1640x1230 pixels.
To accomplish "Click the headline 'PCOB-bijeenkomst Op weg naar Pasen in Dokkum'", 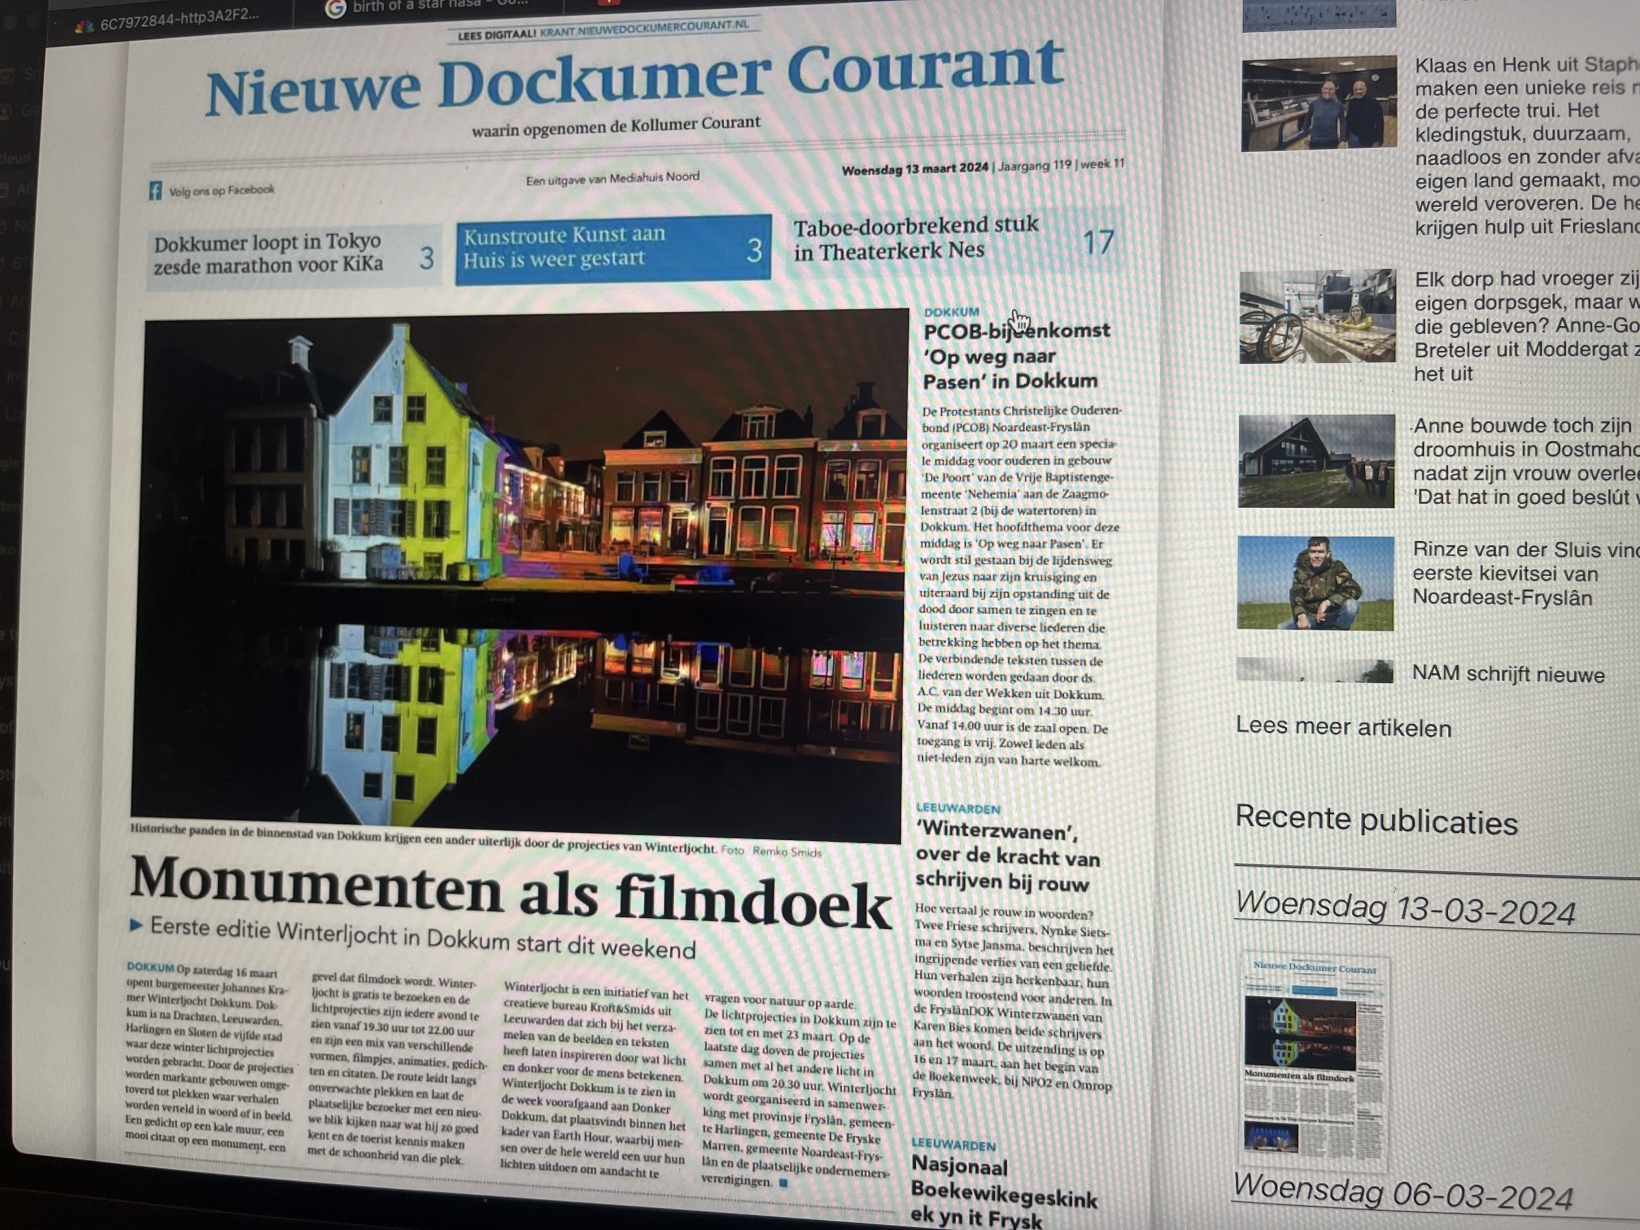I will 1016,355.
